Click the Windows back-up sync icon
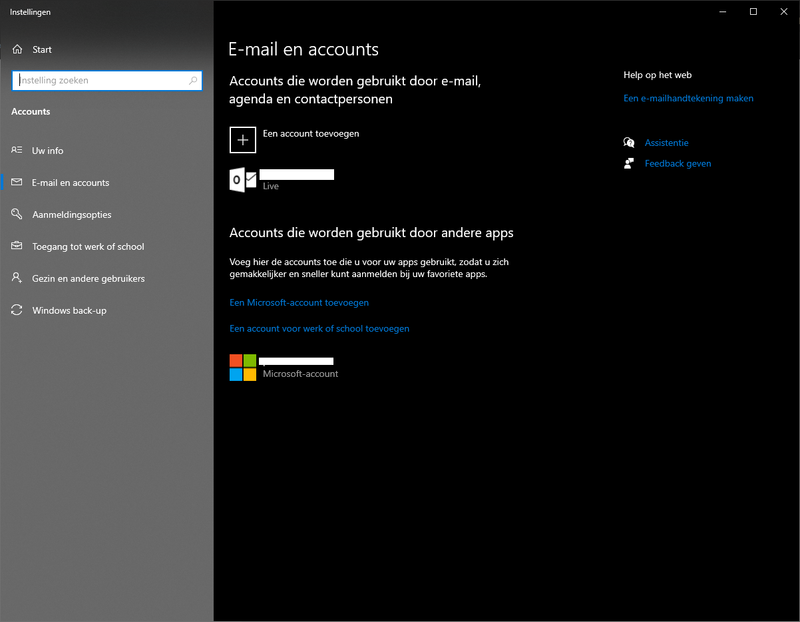This screenshot has width=800, height=622. tap(17, 310)
